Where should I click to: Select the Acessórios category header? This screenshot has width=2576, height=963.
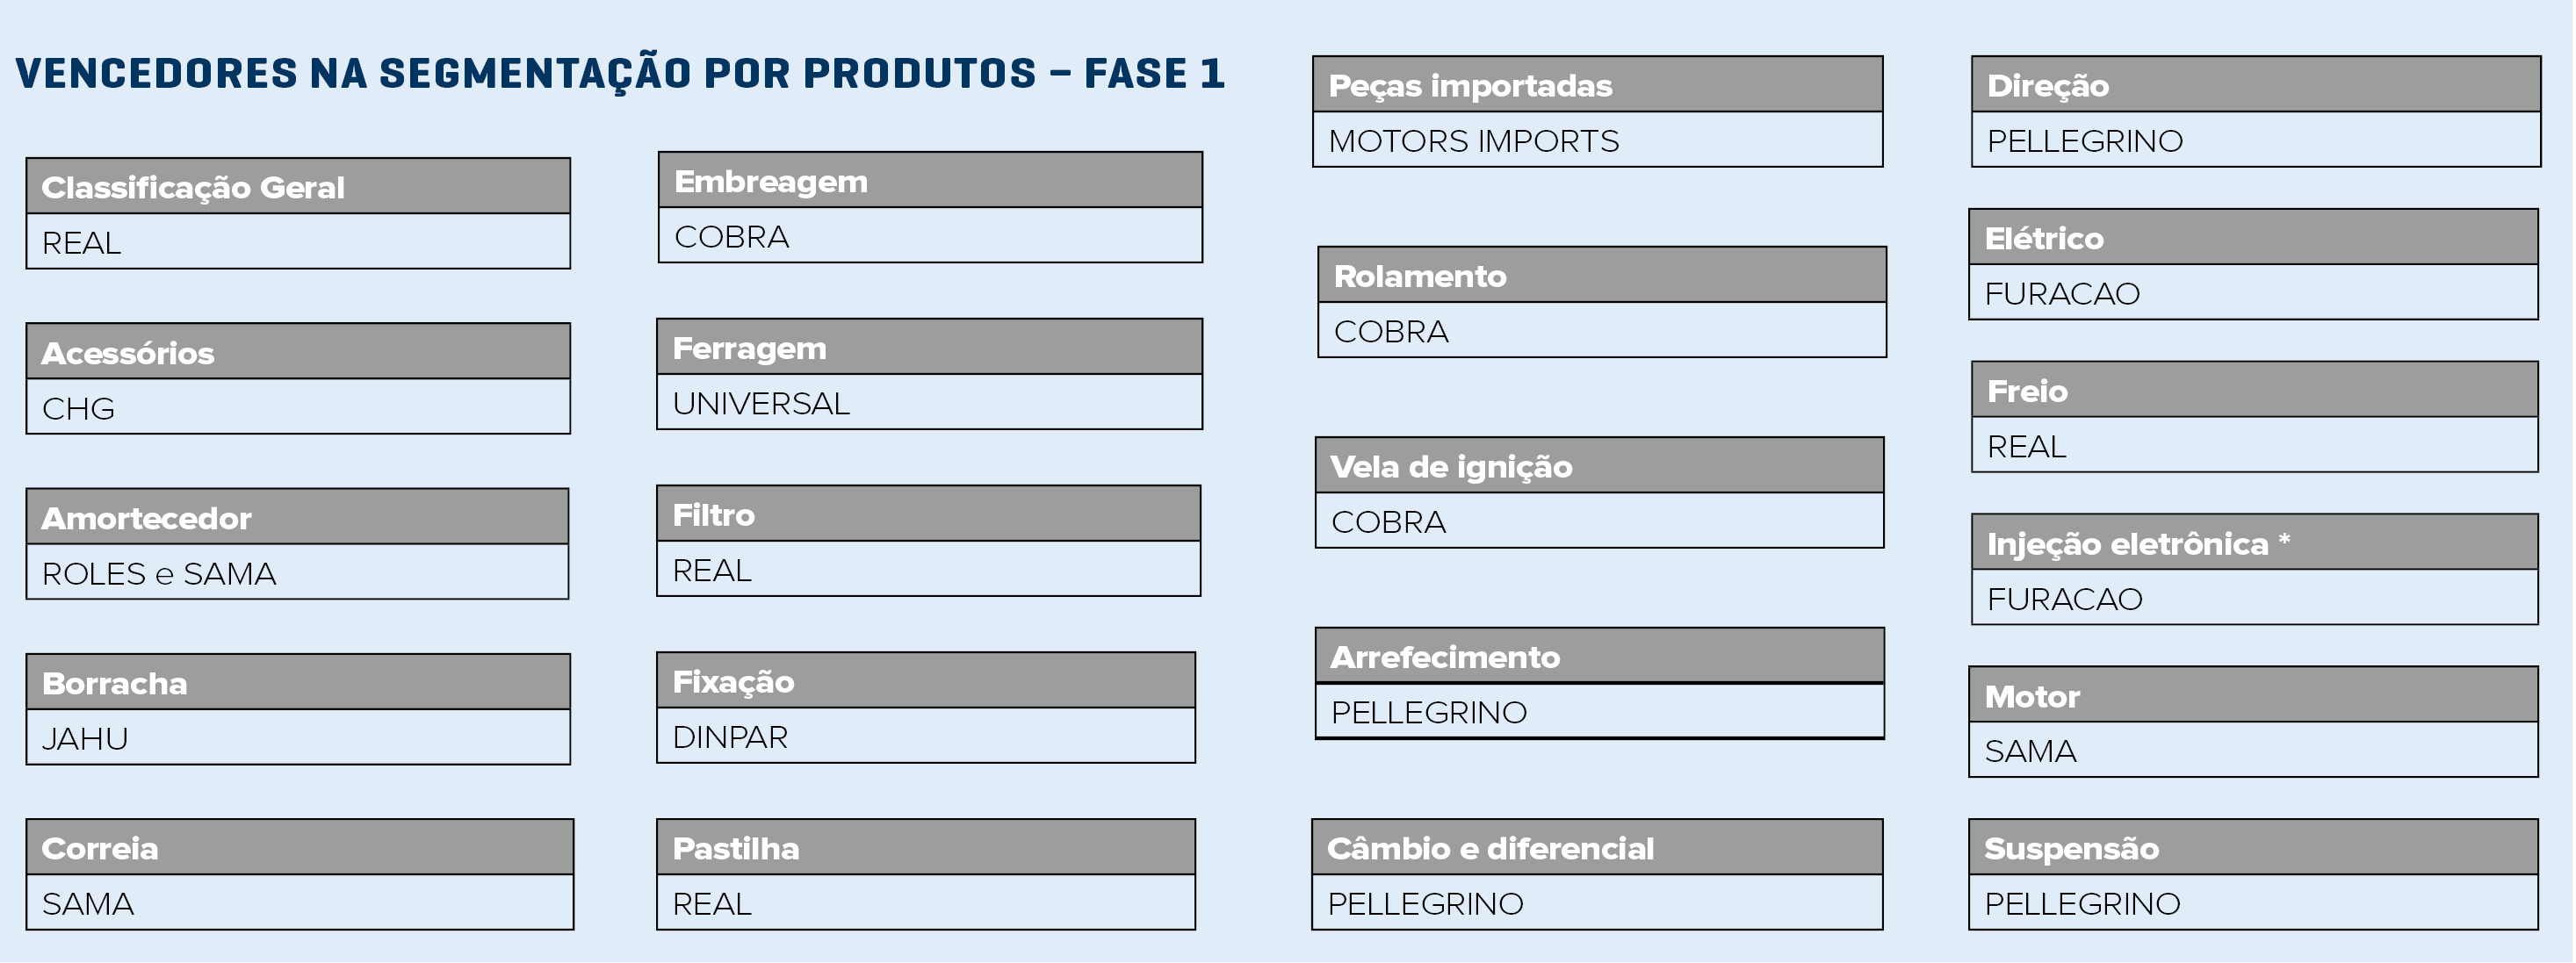pyautogui.click(x=298, y=352)
